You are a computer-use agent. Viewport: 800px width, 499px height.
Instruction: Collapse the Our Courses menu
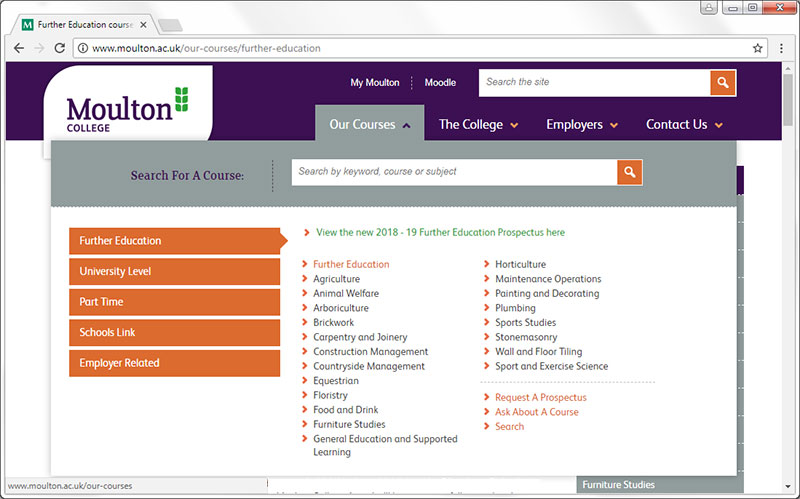406,126
